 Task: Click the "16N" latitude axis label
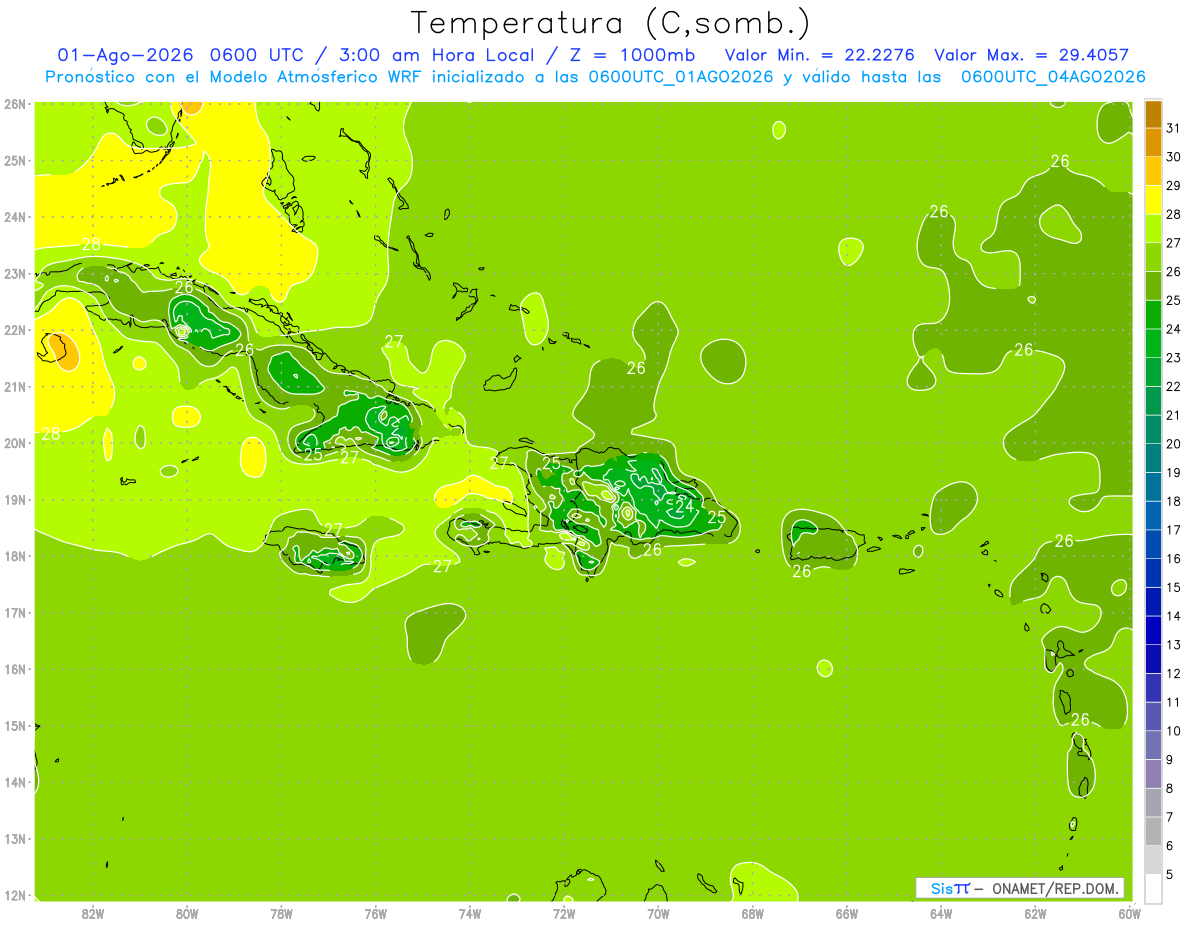pos(15,669)
